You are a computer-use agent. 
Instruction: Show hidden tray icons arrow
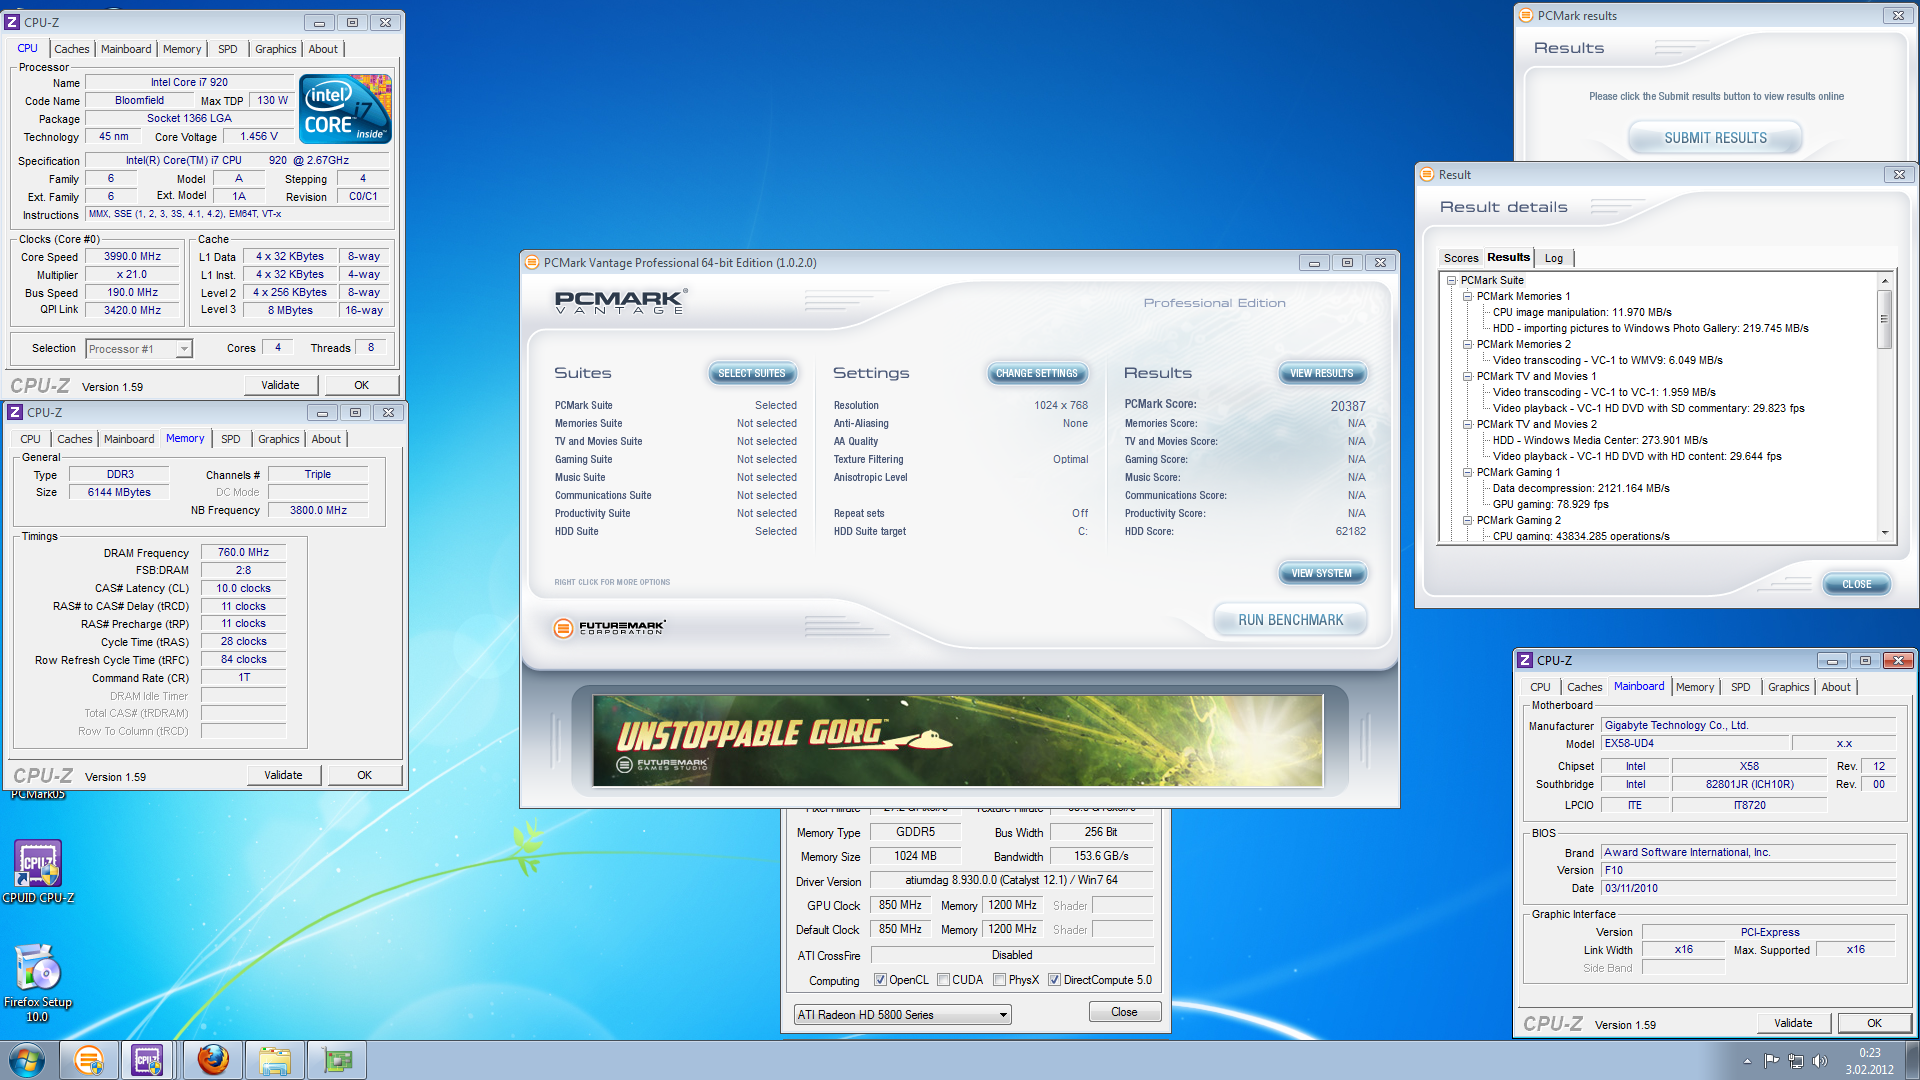tap(1747, 1061)
